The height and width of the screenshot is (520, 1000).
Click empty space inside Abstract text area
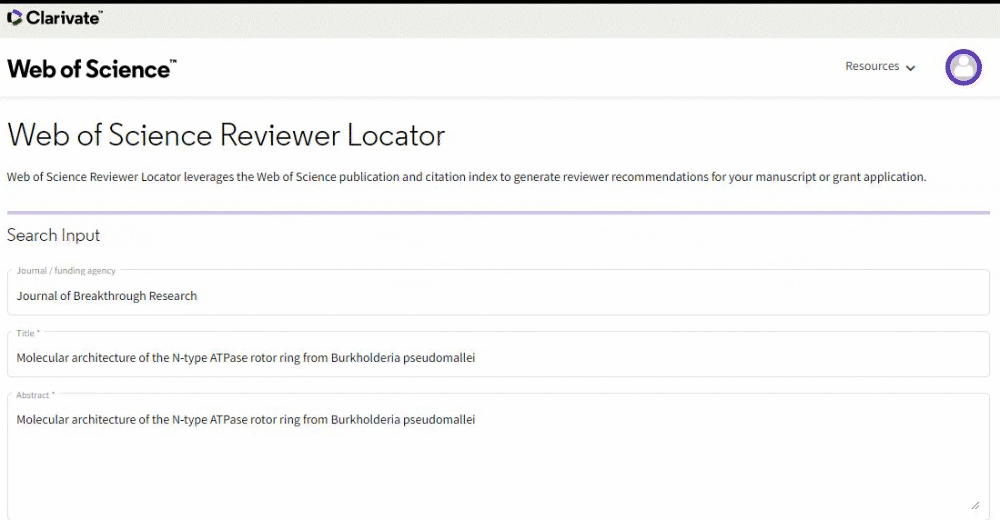pyautogui.click(x=500, y=470)
